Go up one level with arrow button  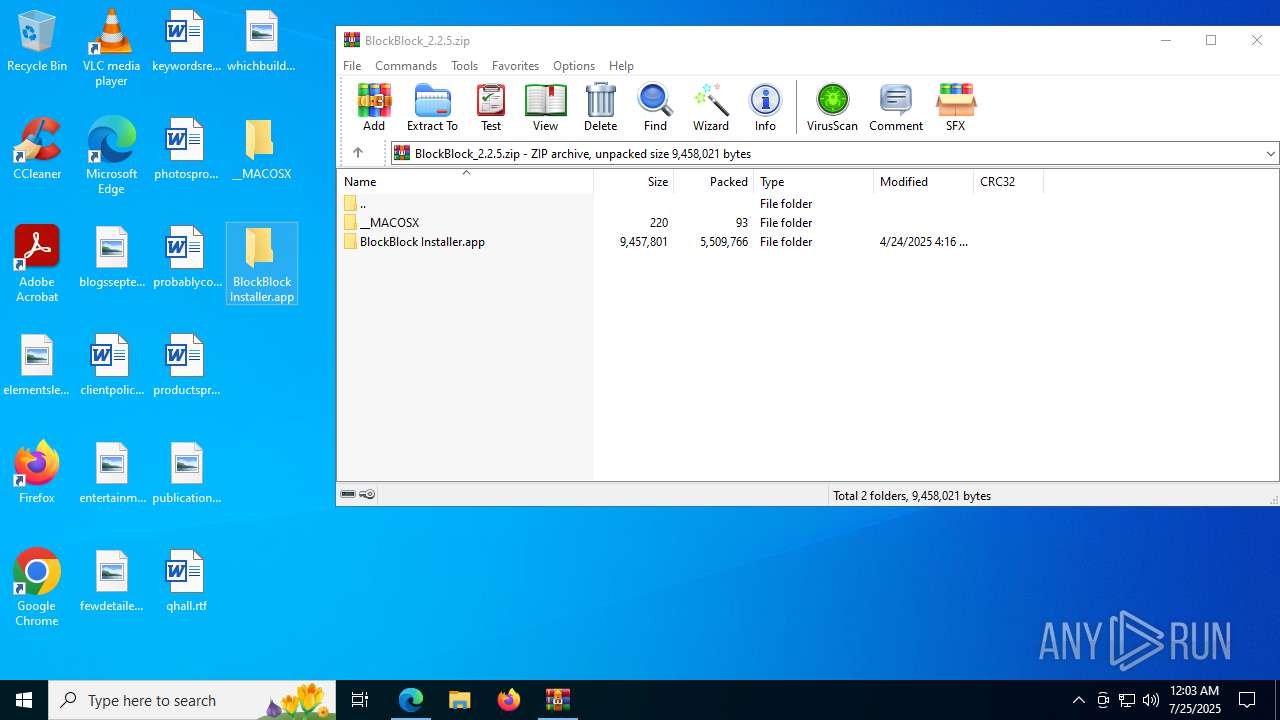(358, 153)
